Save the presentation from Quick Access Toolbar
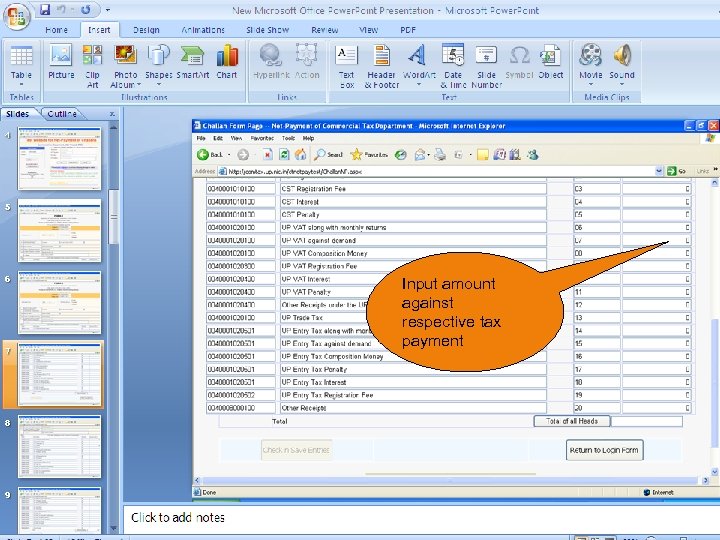The width and height of the screenshot is (720, 540). pyautogui.click(x=45, y=10)
